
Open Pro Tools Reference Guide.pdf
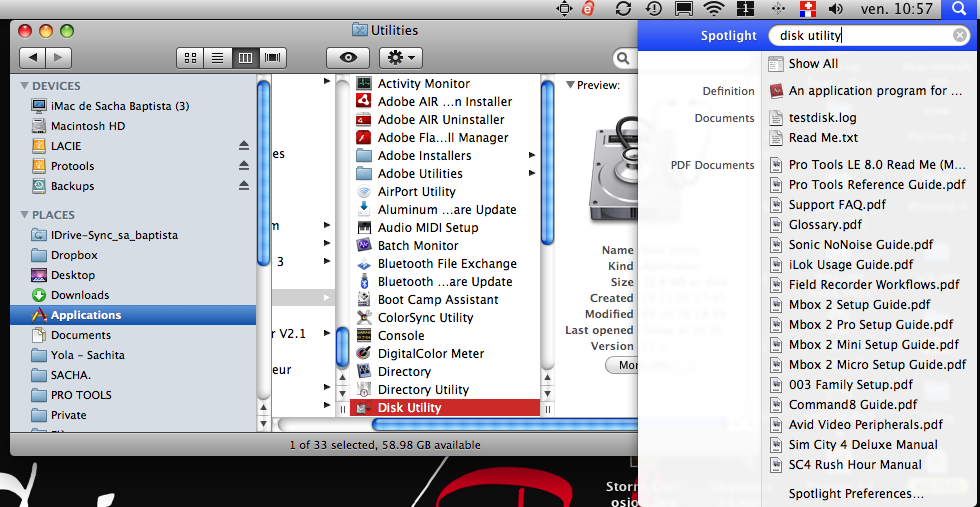click(x=868, y=184)
